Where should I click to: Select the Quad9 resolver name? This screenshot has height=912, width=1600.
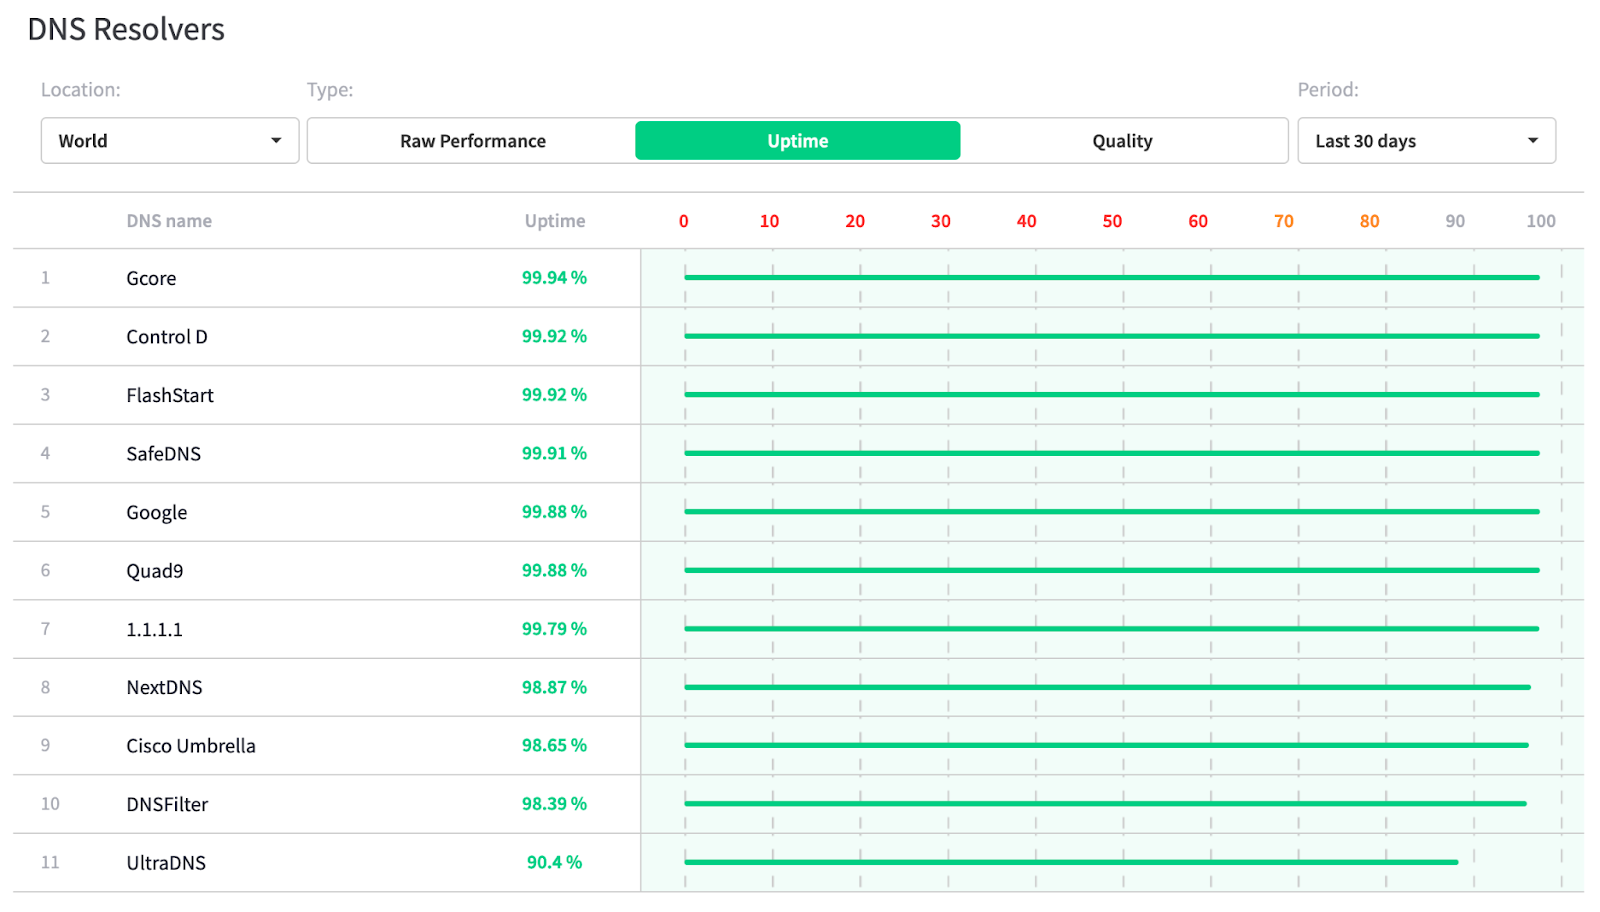click(x=155, y=571)
